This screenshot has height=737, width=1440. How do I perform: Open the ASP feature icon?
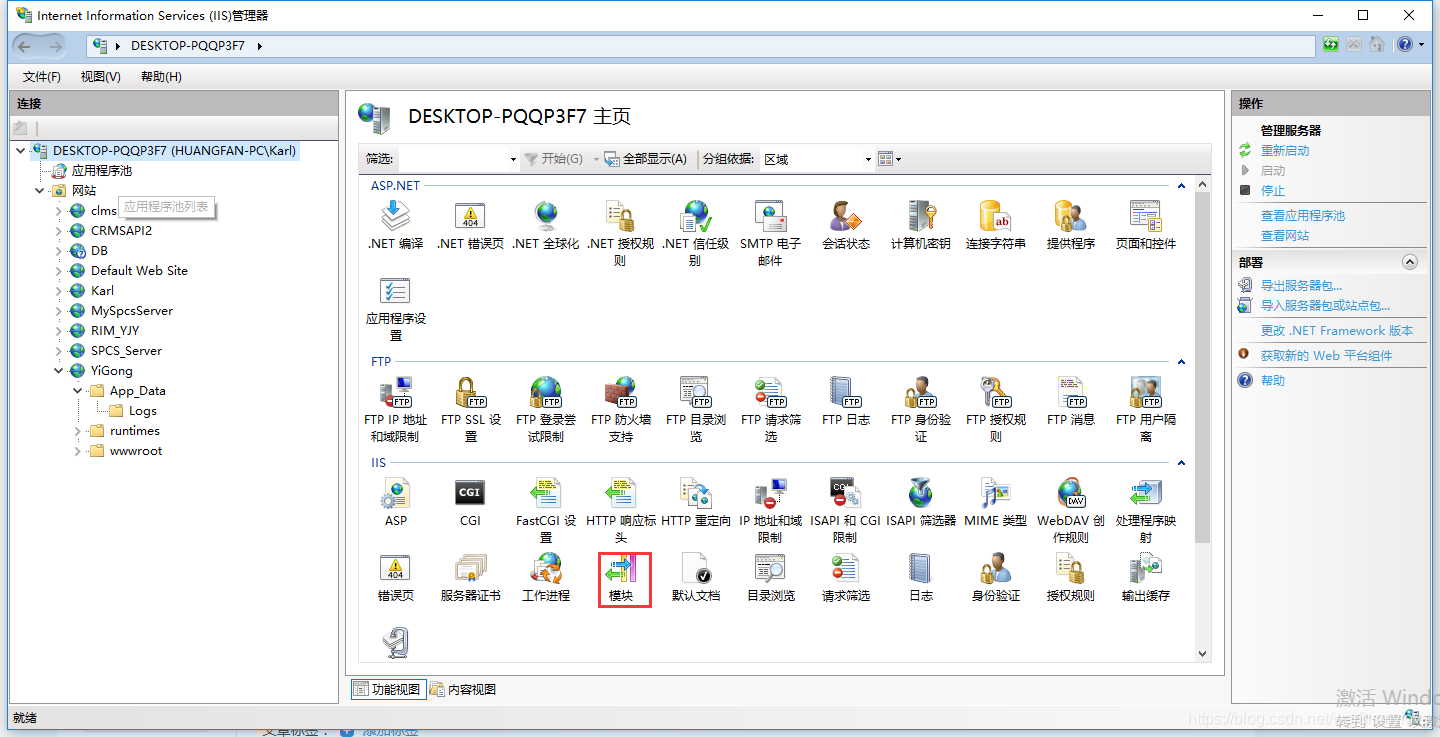tap(396, 503)
